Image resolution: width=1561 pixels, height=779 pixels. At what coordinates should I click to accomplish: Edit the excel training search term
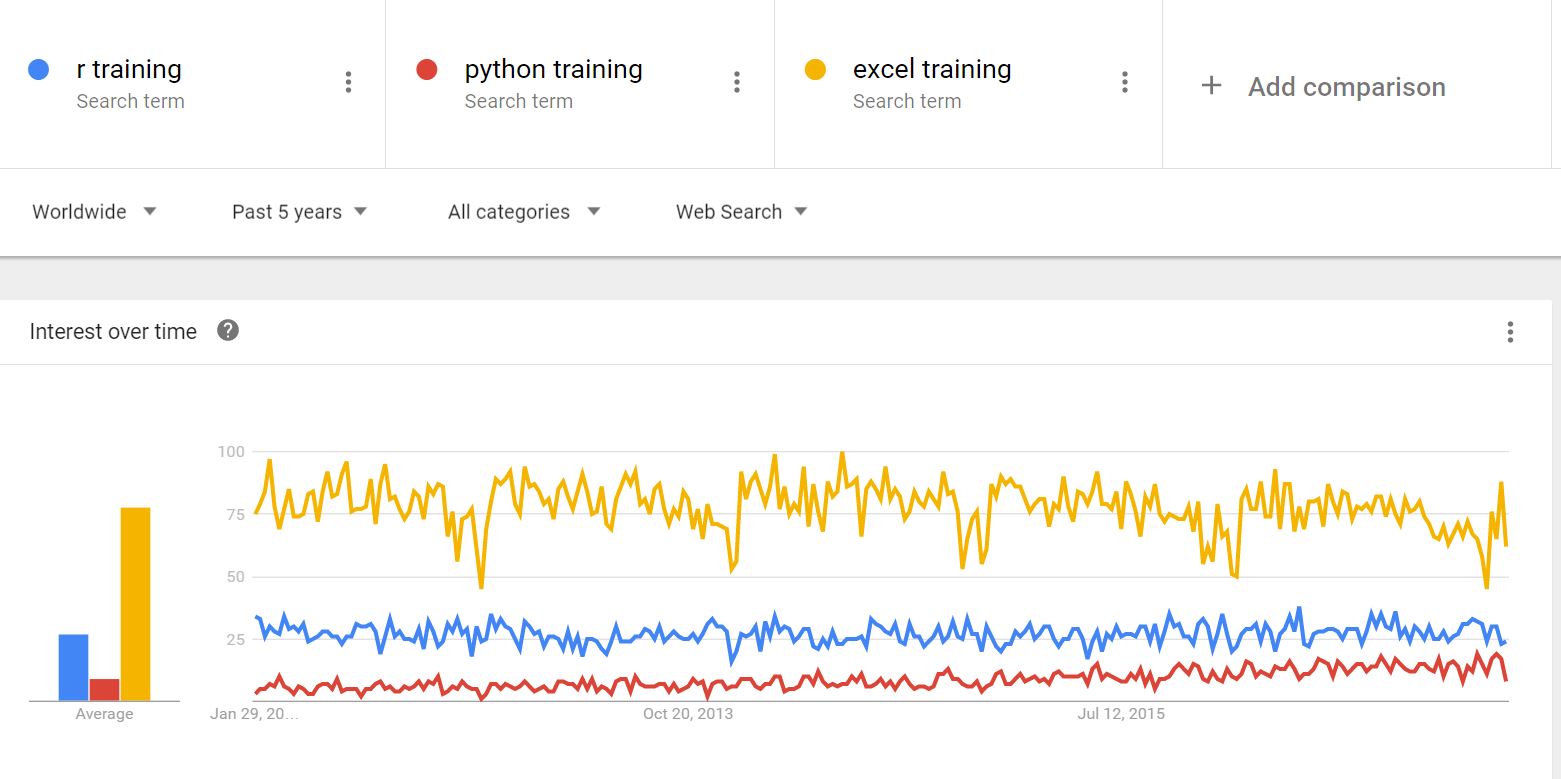(x=932, y=70)
